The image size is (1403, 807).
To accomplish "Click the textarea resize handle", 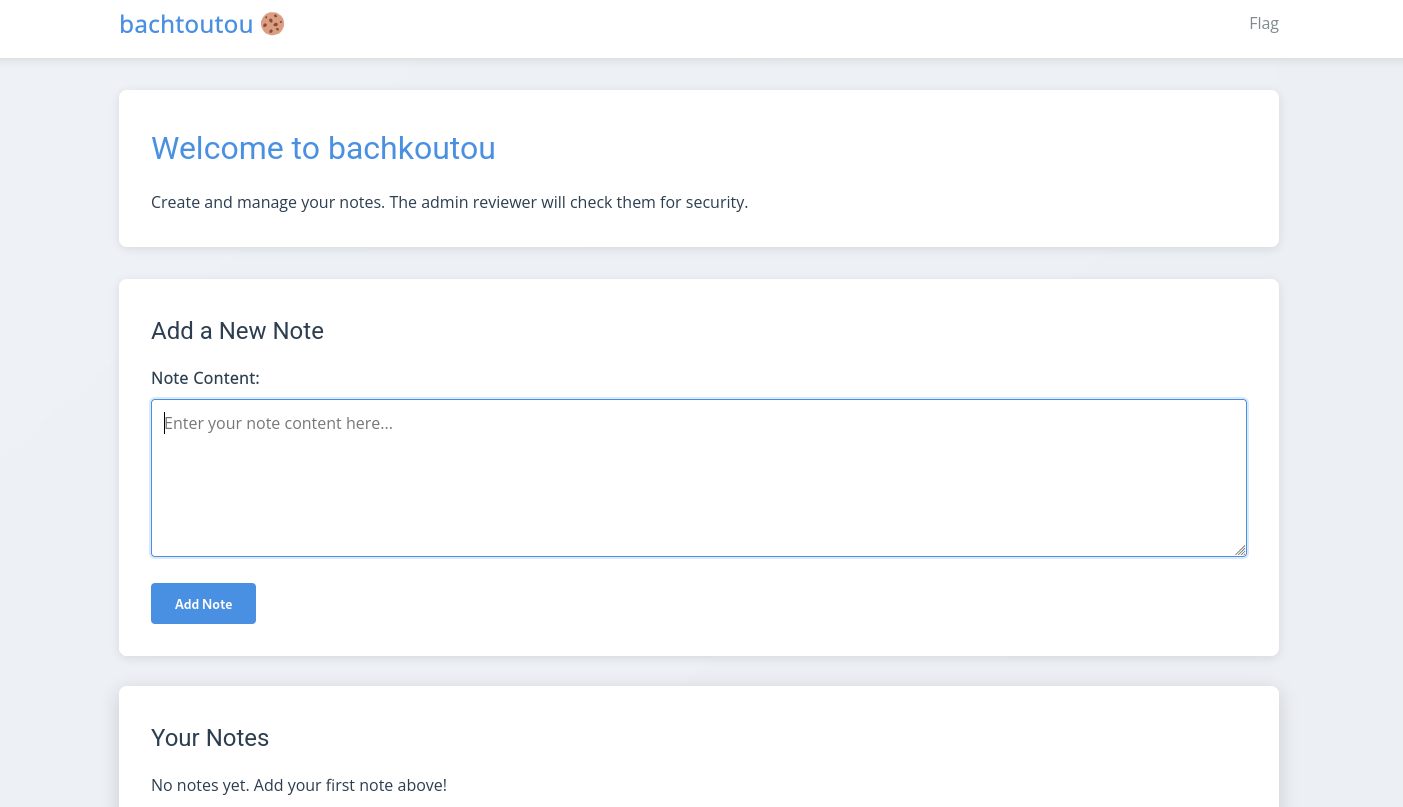I will coord(1242,550).
